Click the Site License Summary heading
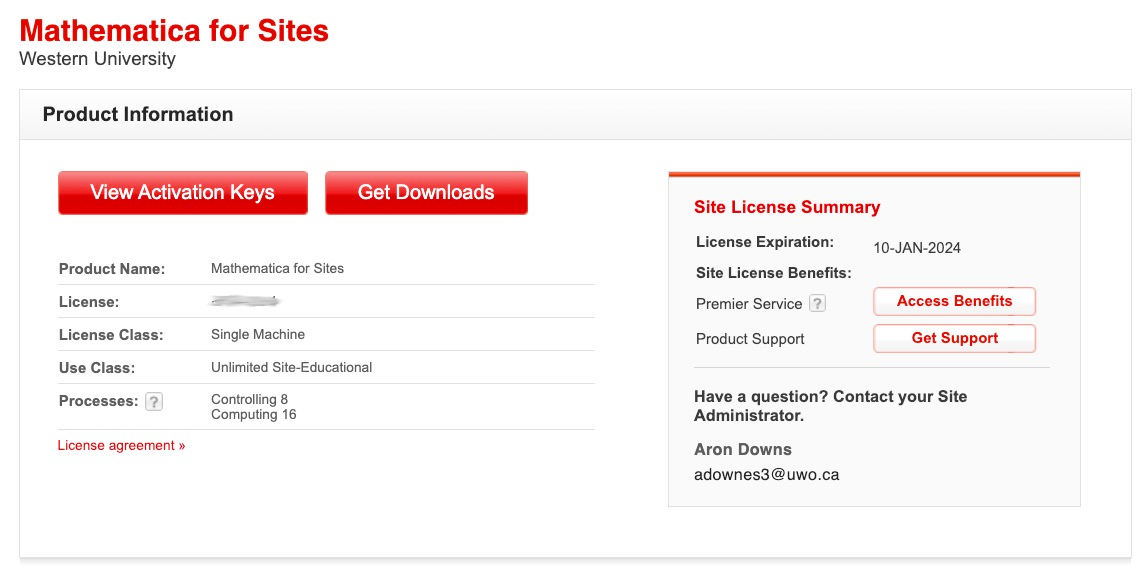The image size is (1147, 576). 787,208
